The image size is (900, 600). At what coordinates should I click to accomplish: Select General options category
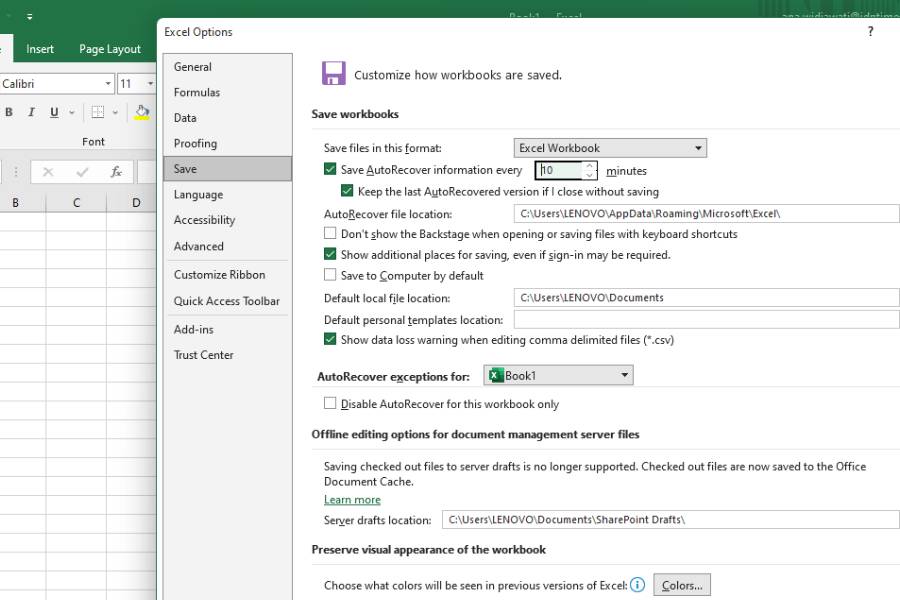pos(228,67)
